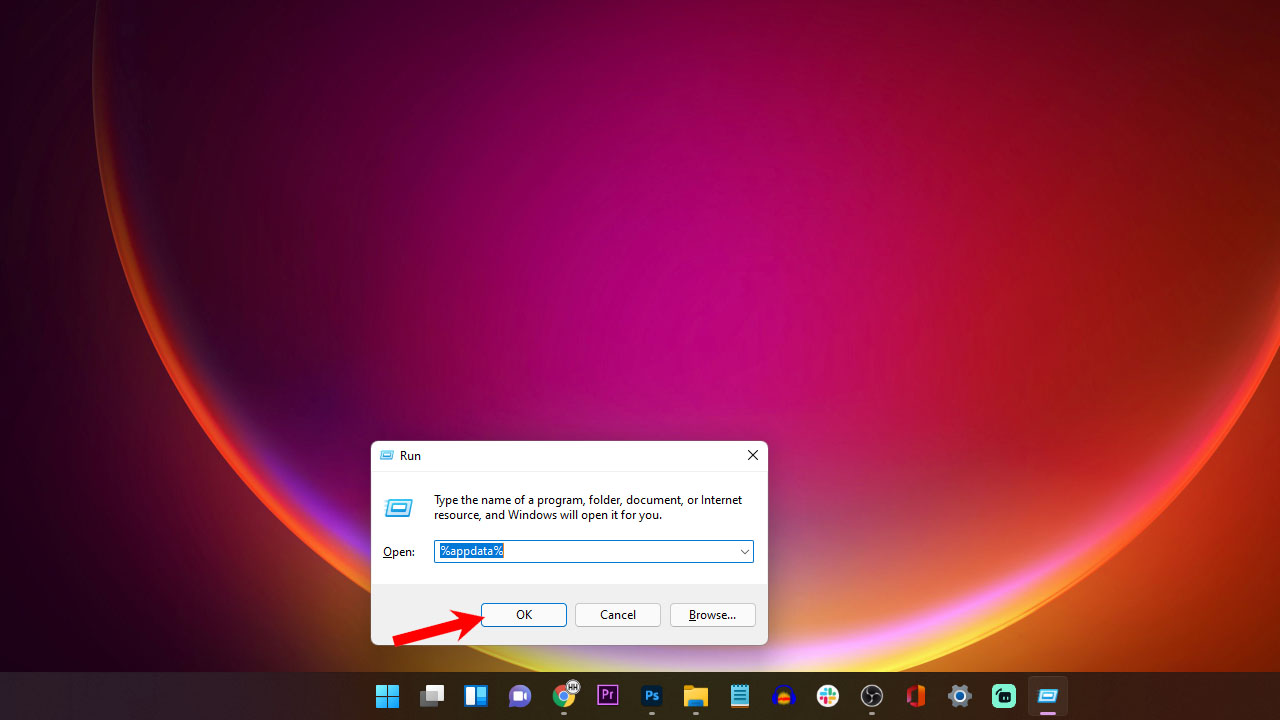Confirm with the OK button
Image resolution: width=1280 pixels, height=720 pixels.
(523, 614)
